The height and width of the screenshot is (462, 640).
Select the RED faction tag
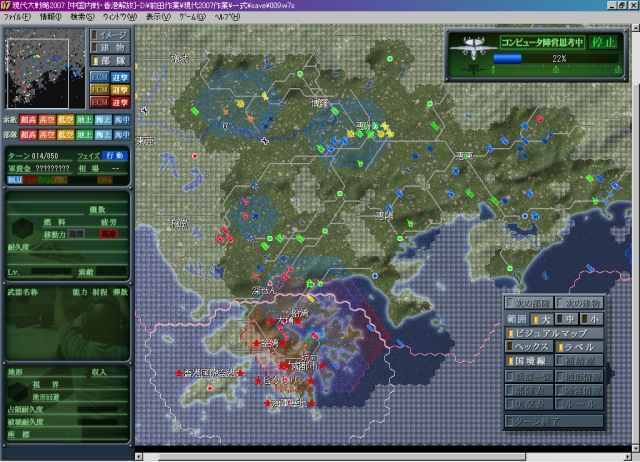point(30,180)
